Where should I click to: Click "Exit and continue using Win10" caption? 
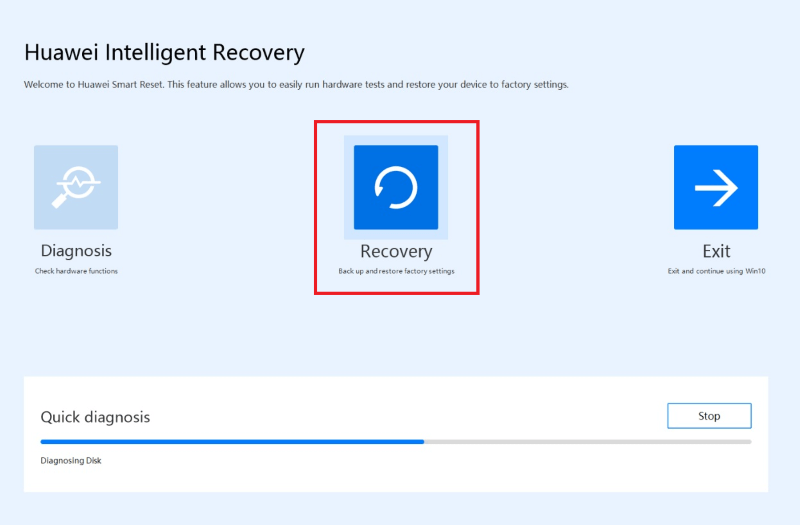pos(716,271)
